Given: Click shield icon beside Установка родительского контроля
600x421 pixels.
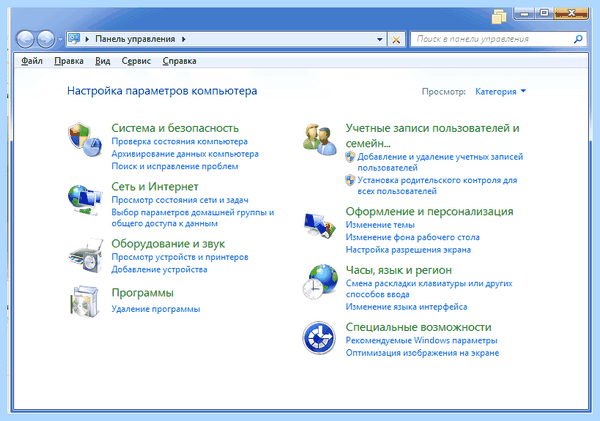Looking at the screenshot, I should pos(350,180).
